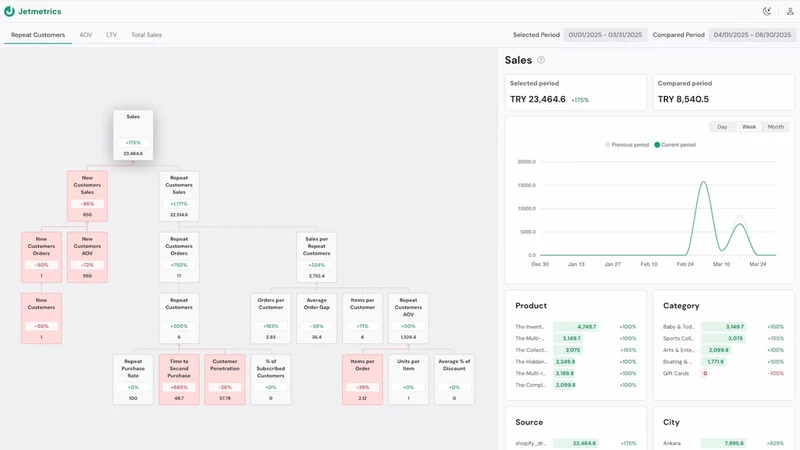This screenshot has width=800, height=450.
Task: Toggle Current period legend series
Action: [x=675, y=145]
